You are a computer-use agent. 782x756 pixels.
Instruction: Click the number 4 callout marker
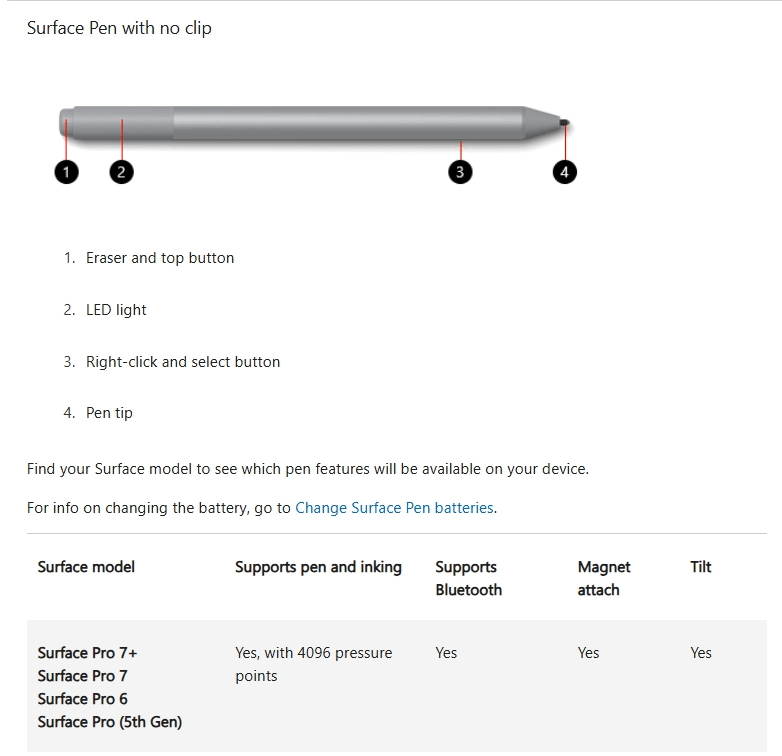(x=565, y=172)
